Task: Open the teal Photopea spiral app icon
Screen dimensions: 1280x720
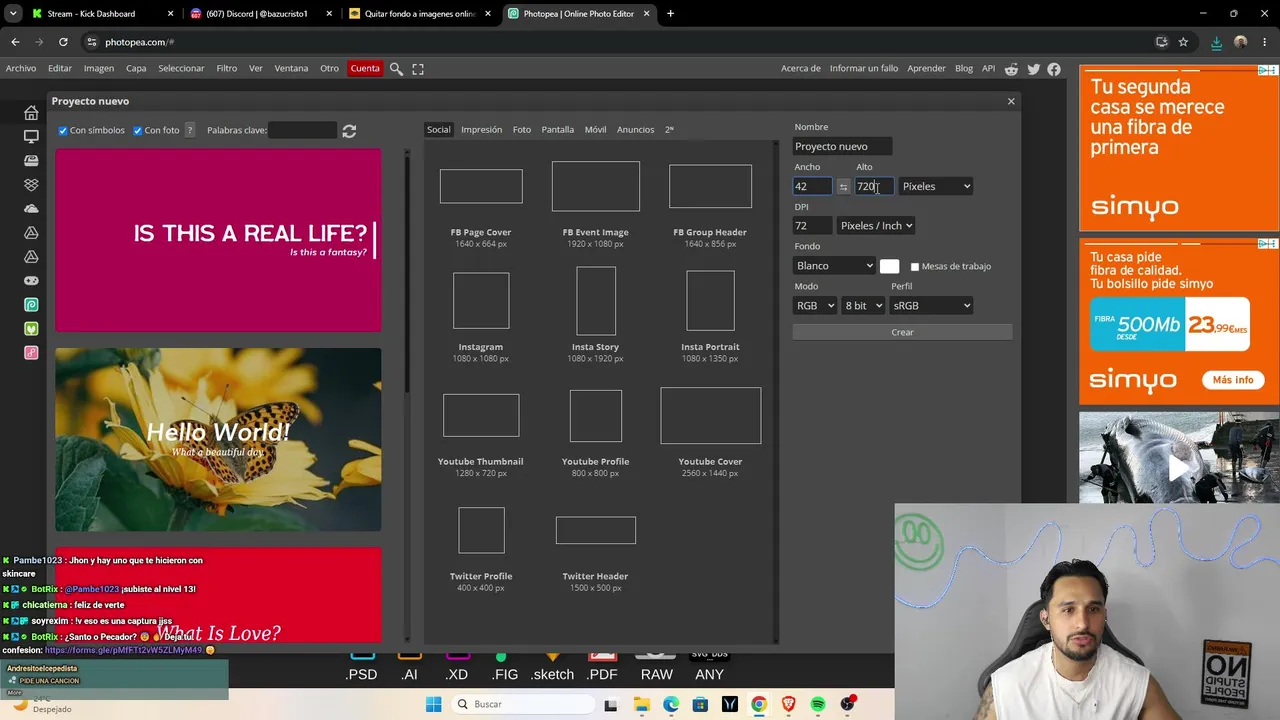Action: pos(31,305)
